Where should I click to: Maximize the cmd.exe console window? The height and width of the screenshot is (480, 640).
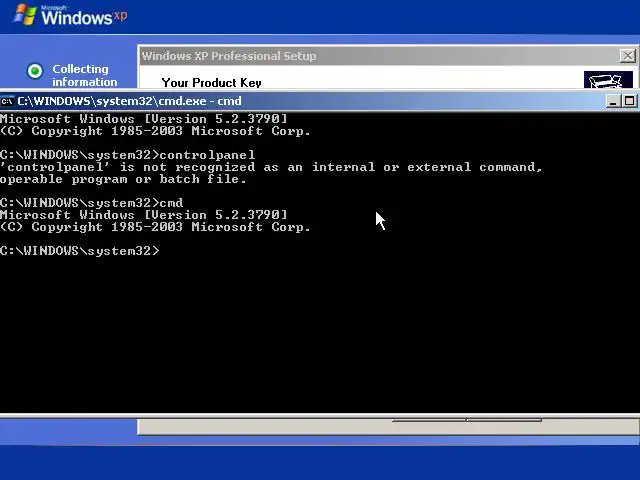point(629,101)
